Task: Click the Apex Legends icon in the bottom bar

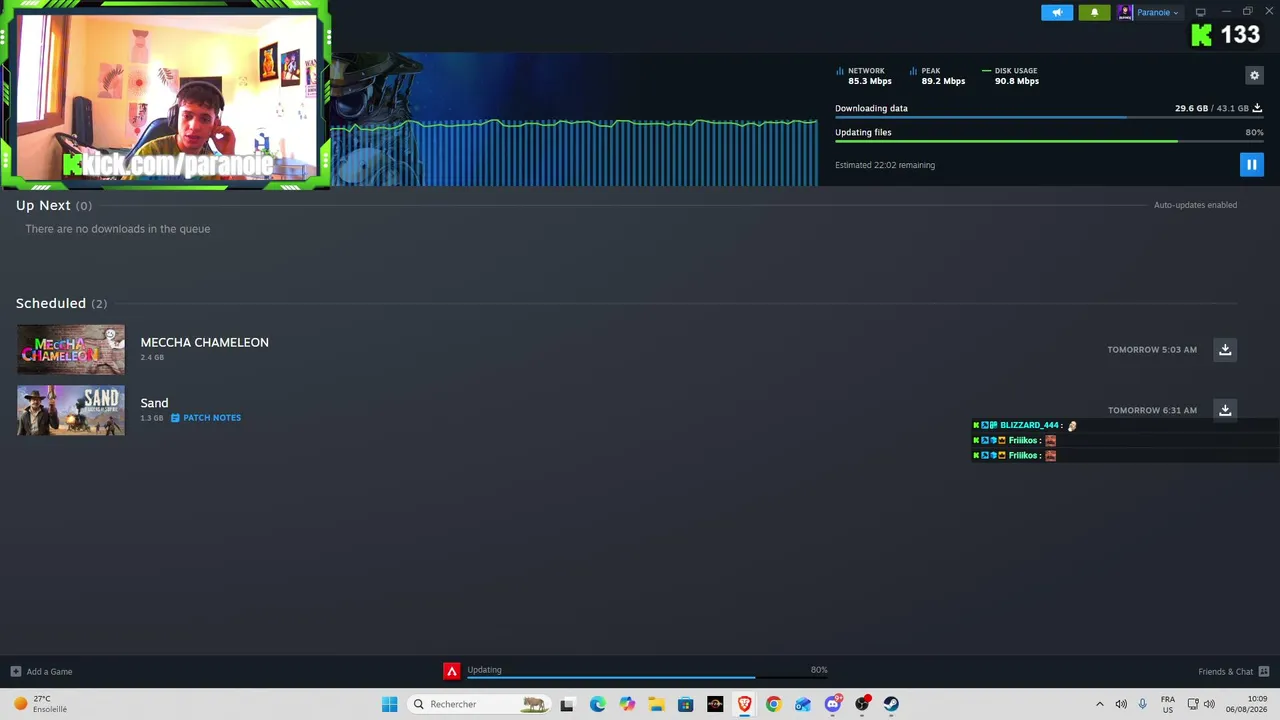Action: [452, 671]
